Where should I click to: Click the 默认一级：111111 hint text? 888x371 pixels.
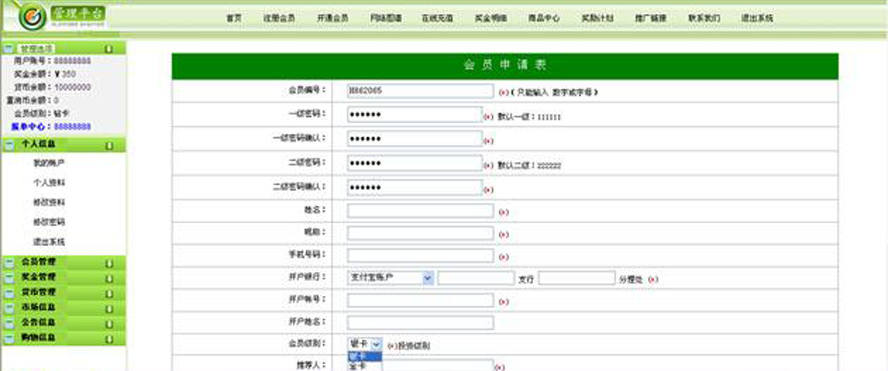coord(529,117)
